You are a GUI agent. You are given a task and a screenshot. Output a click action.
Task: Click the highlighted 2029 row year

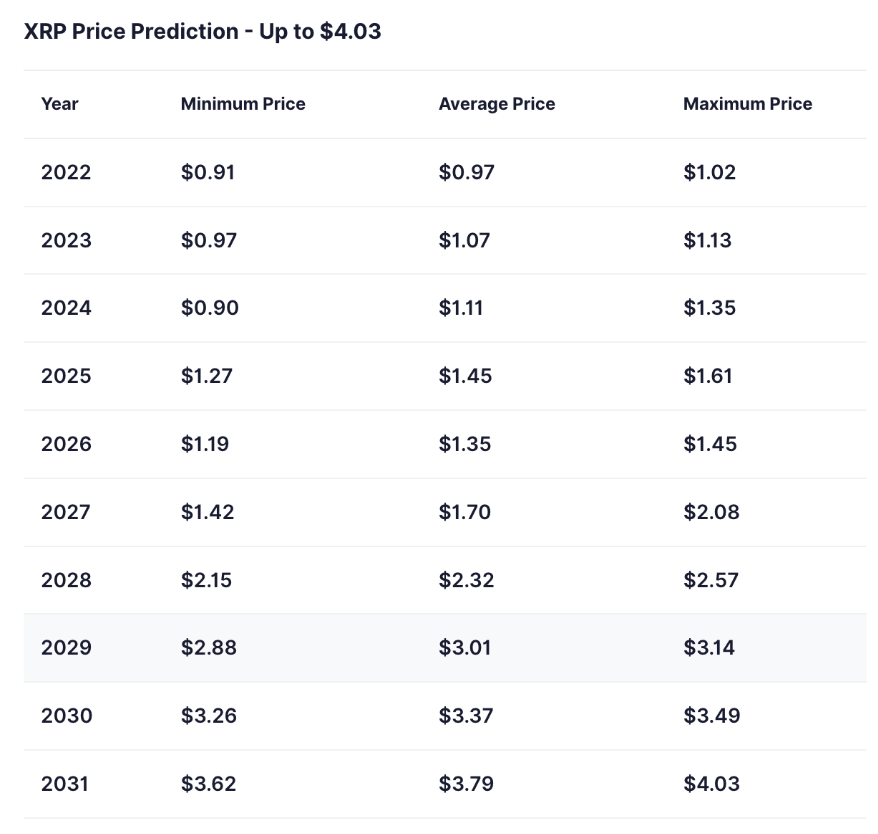point(66,648)
